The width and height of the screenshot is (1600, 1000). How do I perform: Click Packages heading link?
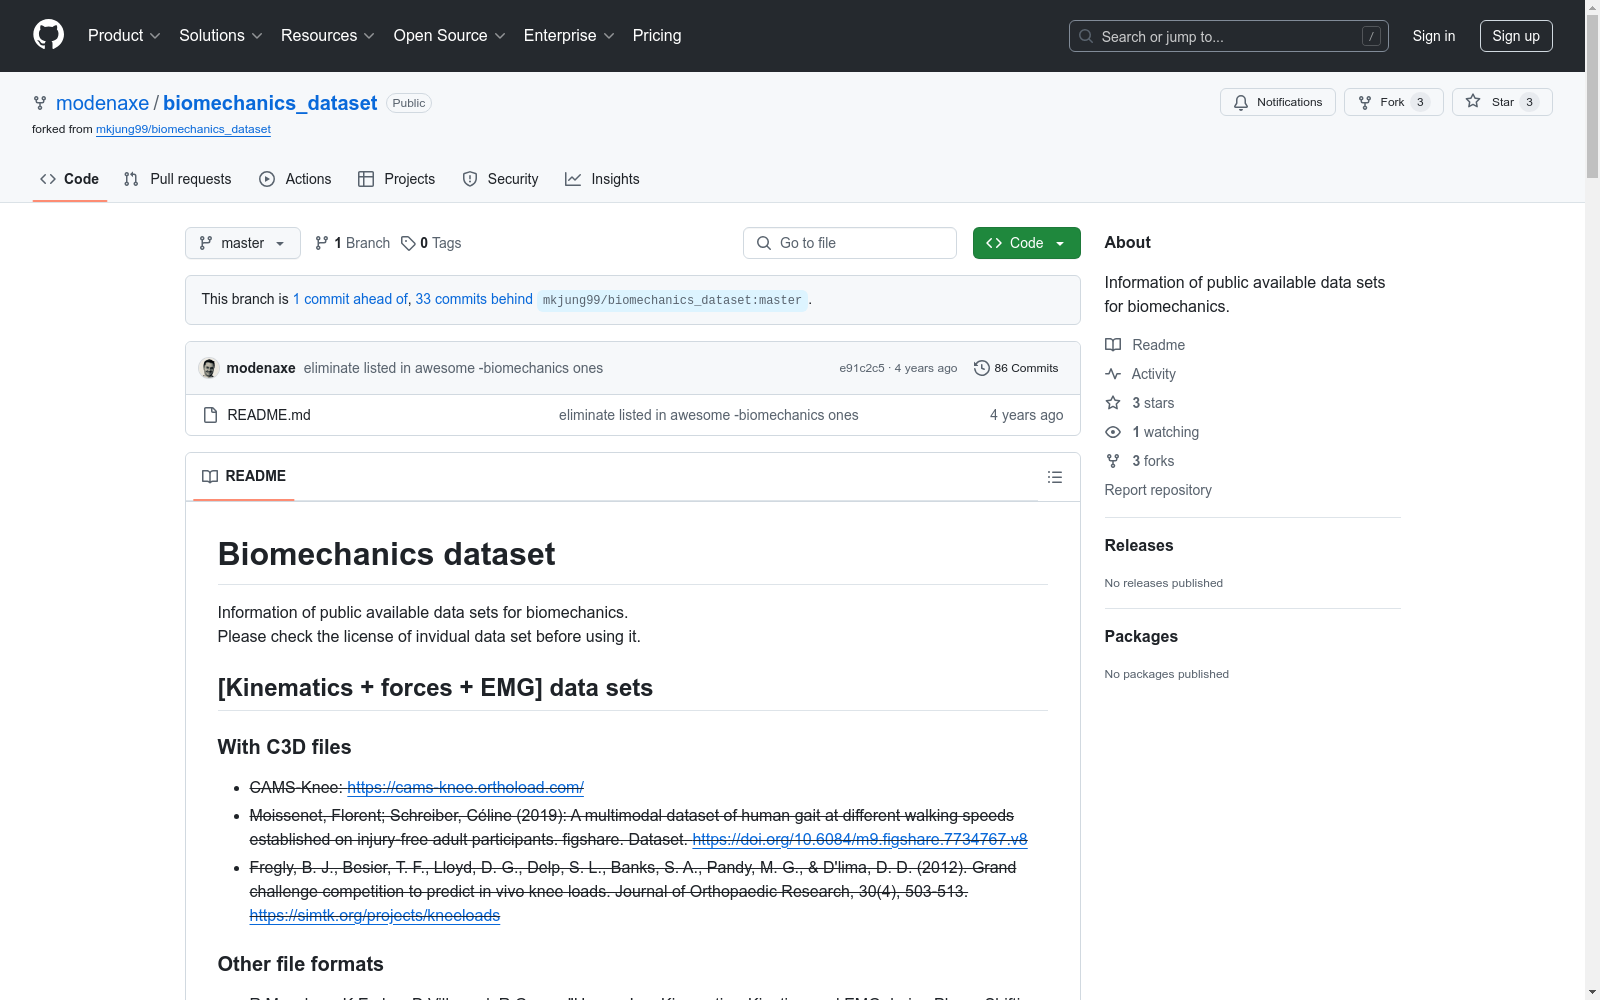click(x=1141, y=636)
